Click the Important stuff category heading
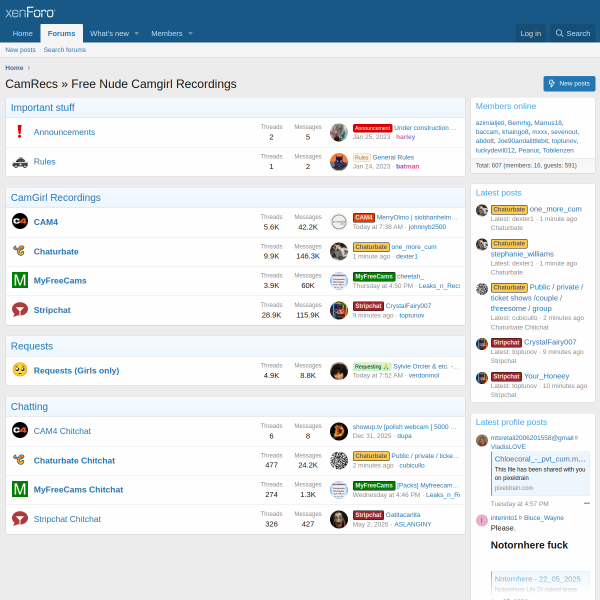The width and height of the screenshot is (600, 600). pos(42,108)
